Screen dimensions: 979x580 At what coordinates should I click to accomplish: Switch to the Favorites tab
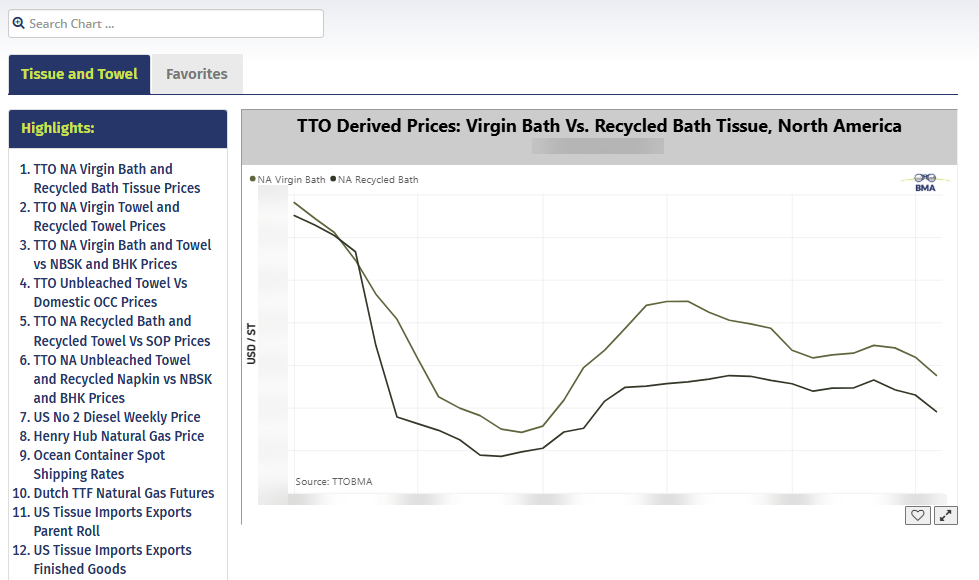[x=196, y=74]
